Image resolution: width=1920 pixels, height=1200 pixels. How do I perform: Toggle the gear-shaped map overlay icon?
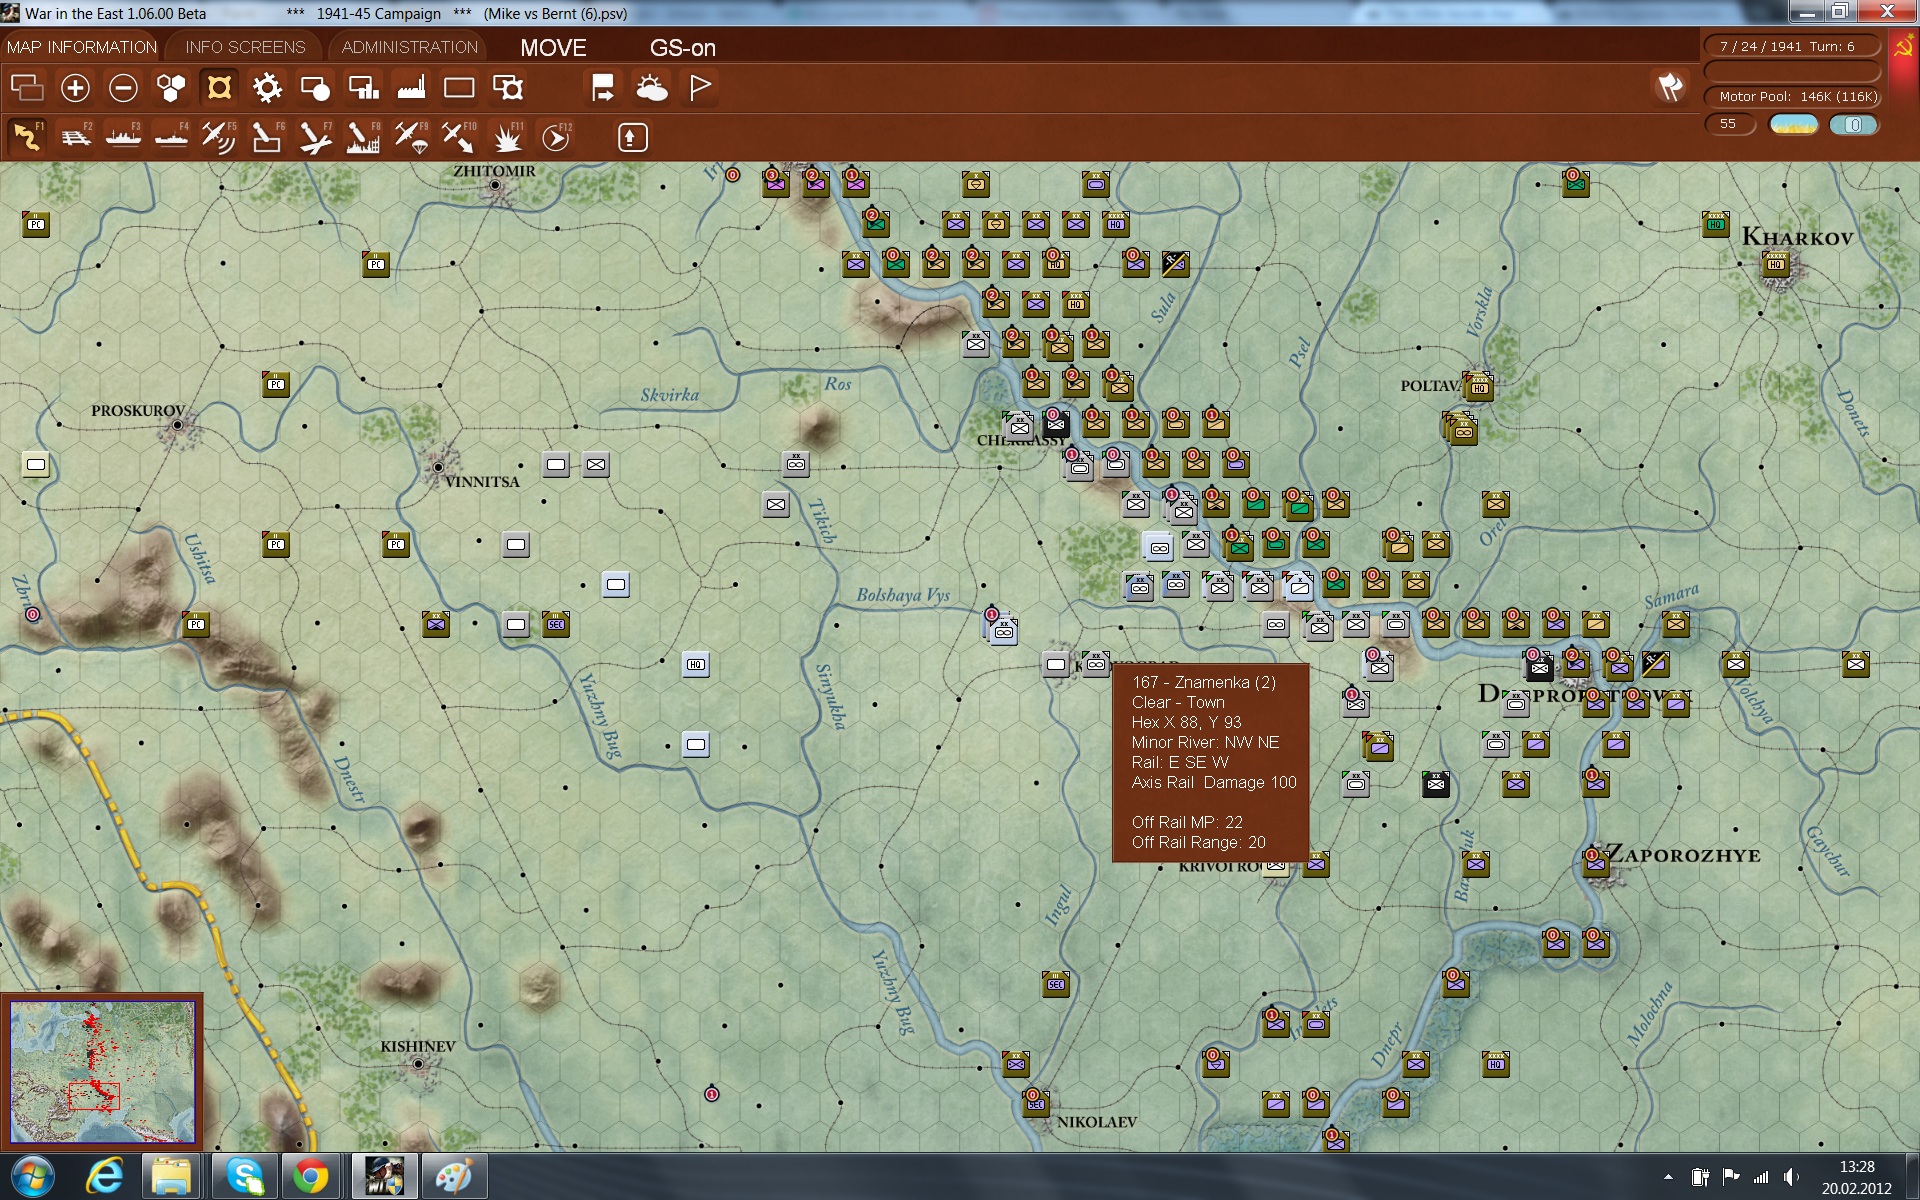click(x=267, y=88)
